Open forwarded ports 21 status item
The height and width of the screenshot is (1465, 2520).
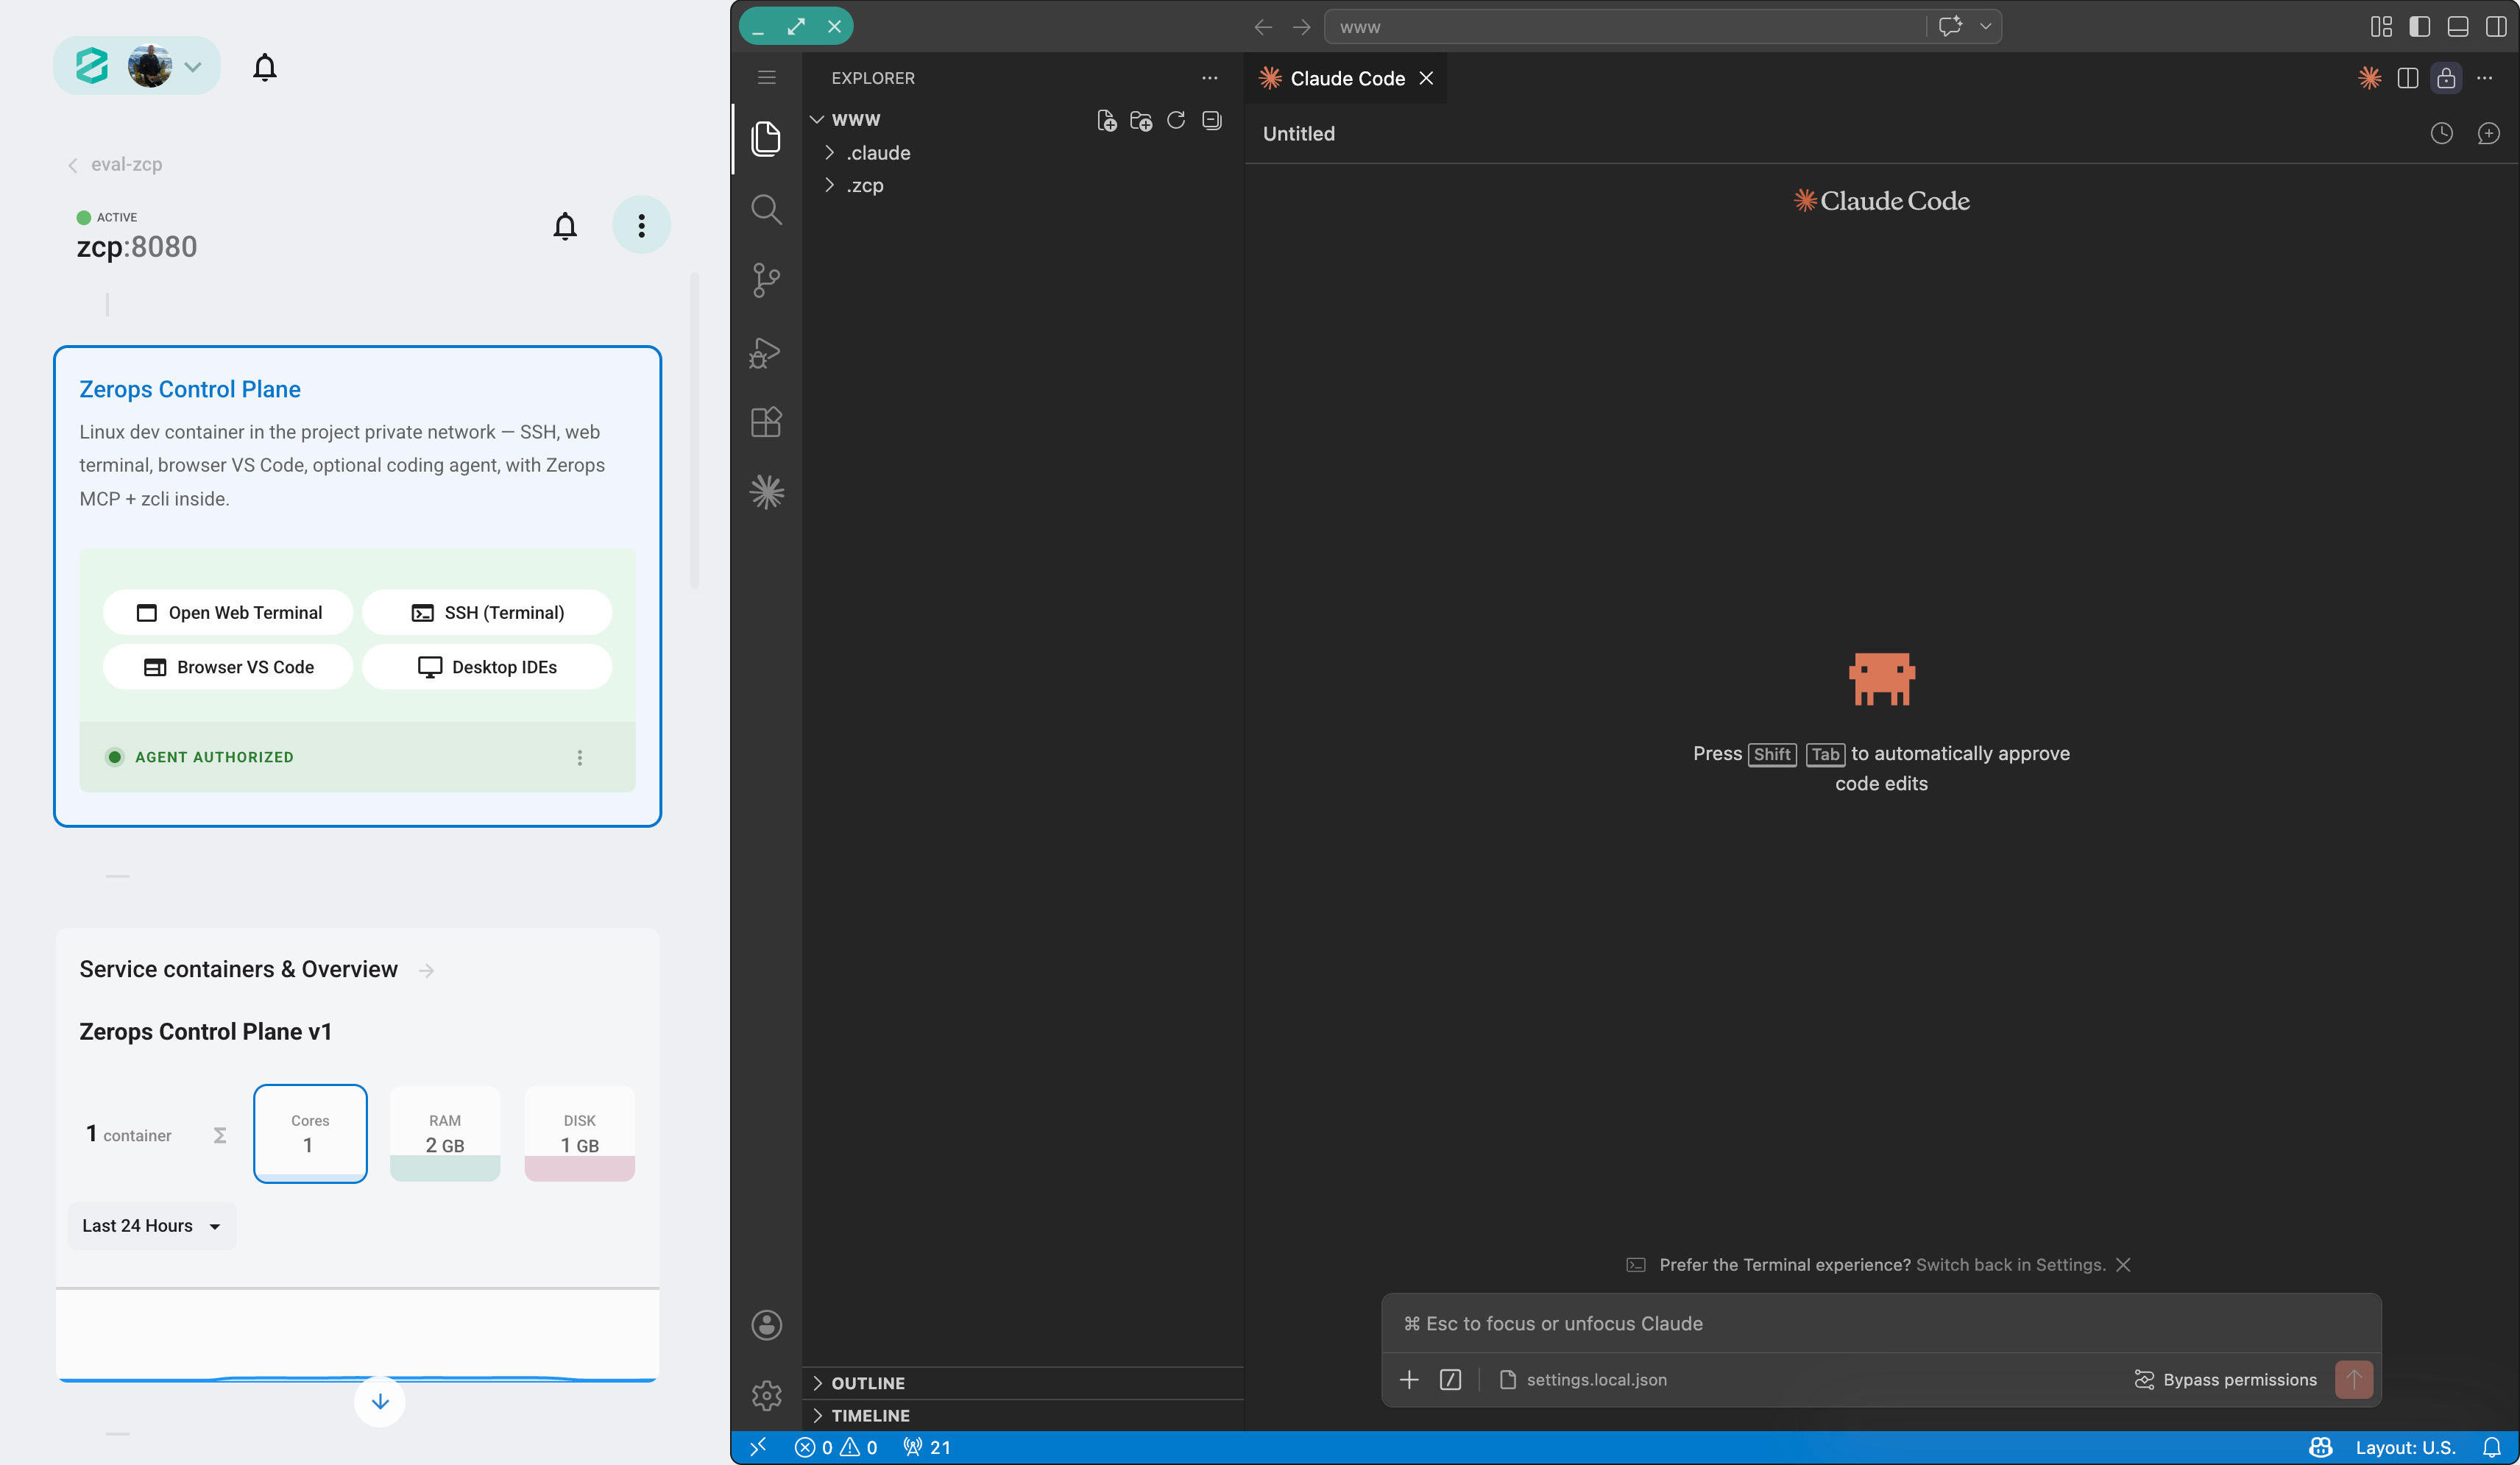tap(927, 1447)
